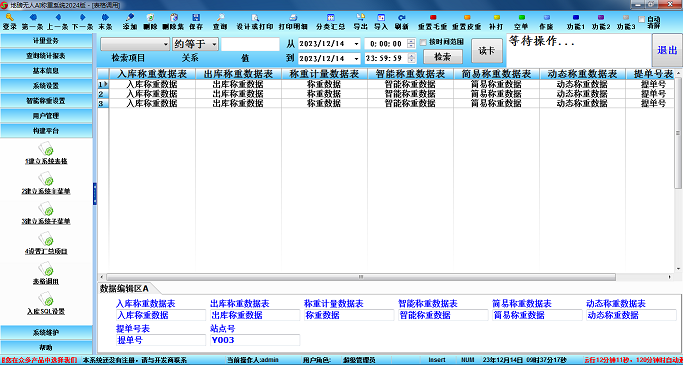683x365 pixels.
Task: Click the 登录 key icon
Action: pyautogui.click(x=10, y=17)
